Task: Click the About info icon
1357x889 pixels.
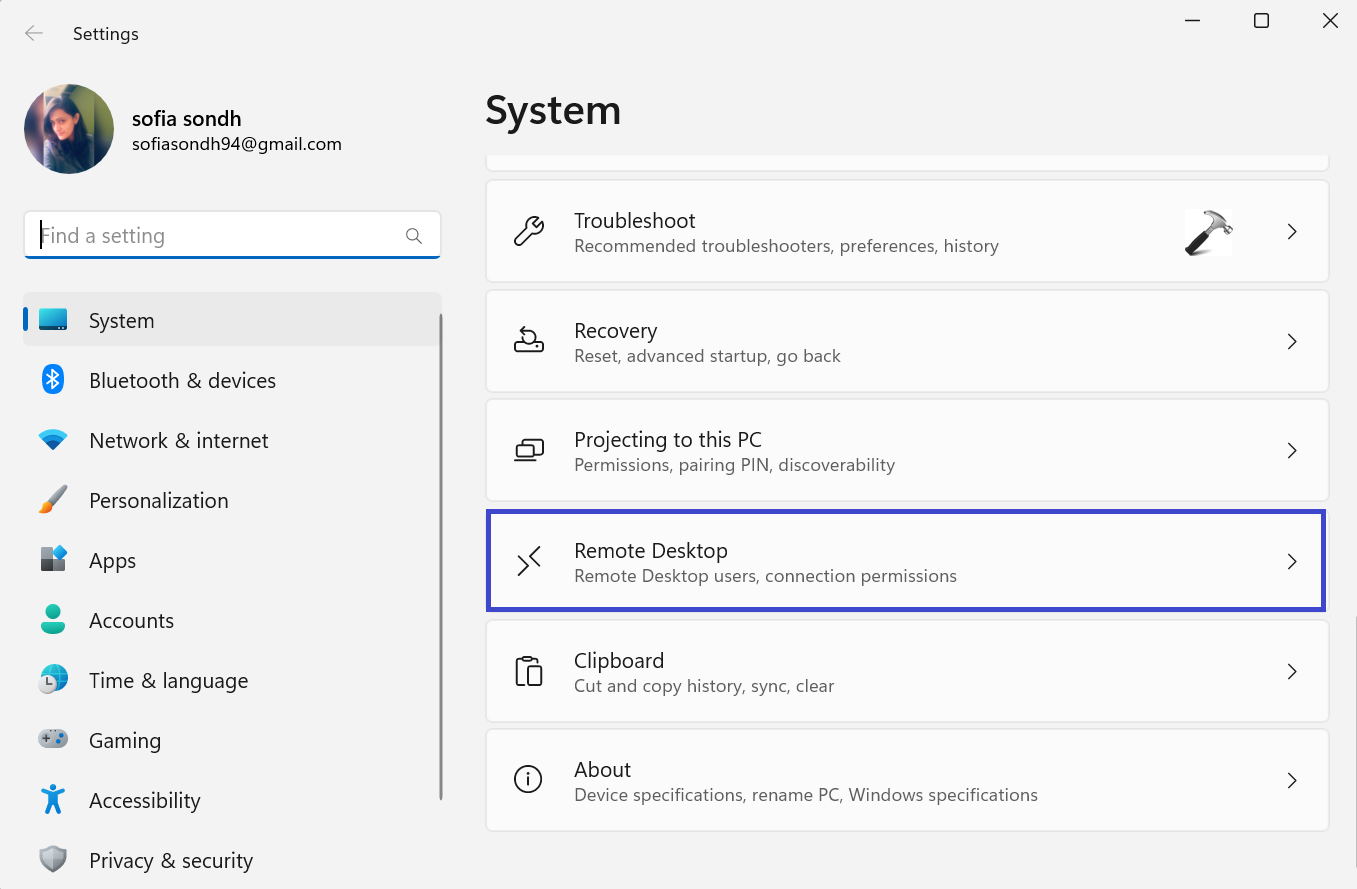Action: [528, 780]
